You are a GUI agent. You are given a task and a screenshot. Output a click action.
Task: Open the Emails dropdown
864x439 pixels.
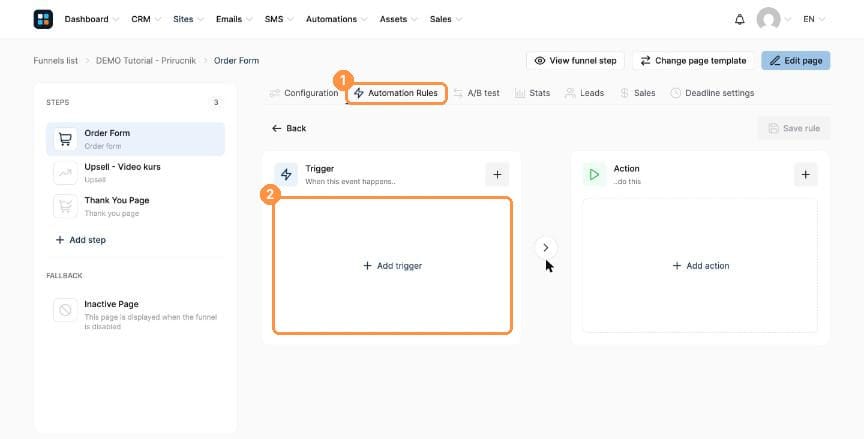pos(234,19)
